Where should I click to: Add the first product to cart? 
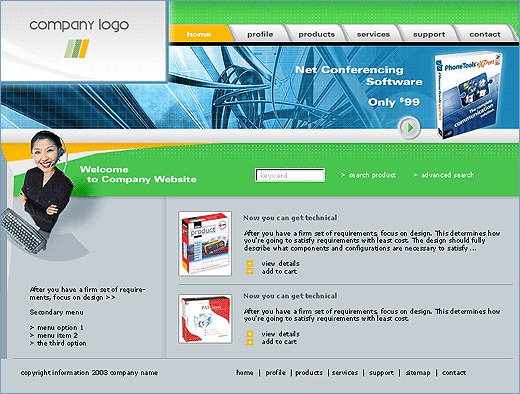click(x=279, y=272)
